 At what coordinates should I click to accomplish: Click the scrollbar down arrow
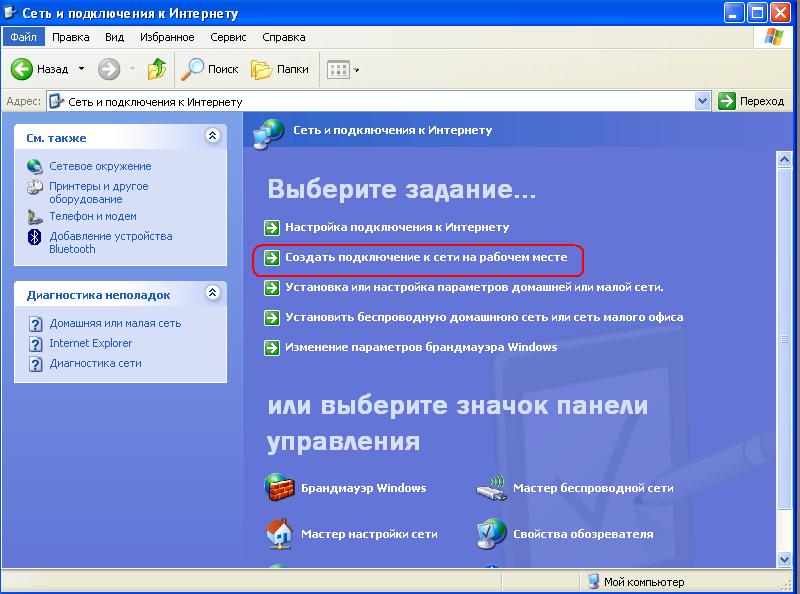point(784,560)
